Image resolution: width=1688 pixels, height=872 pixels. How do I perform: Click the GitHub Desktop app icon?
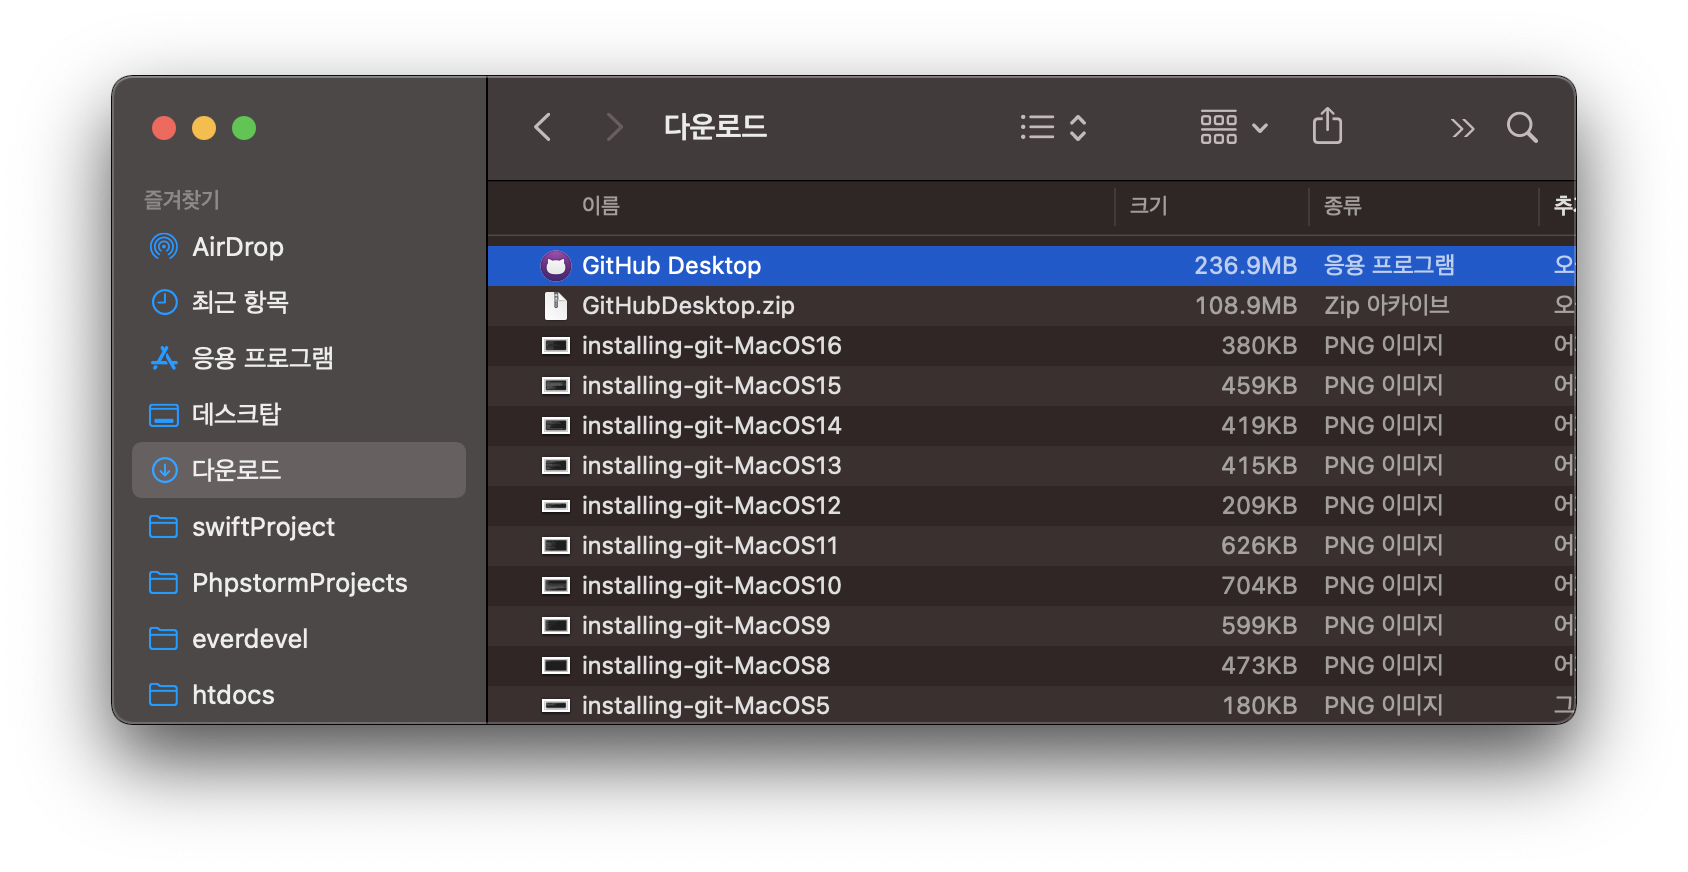[556, 265]
